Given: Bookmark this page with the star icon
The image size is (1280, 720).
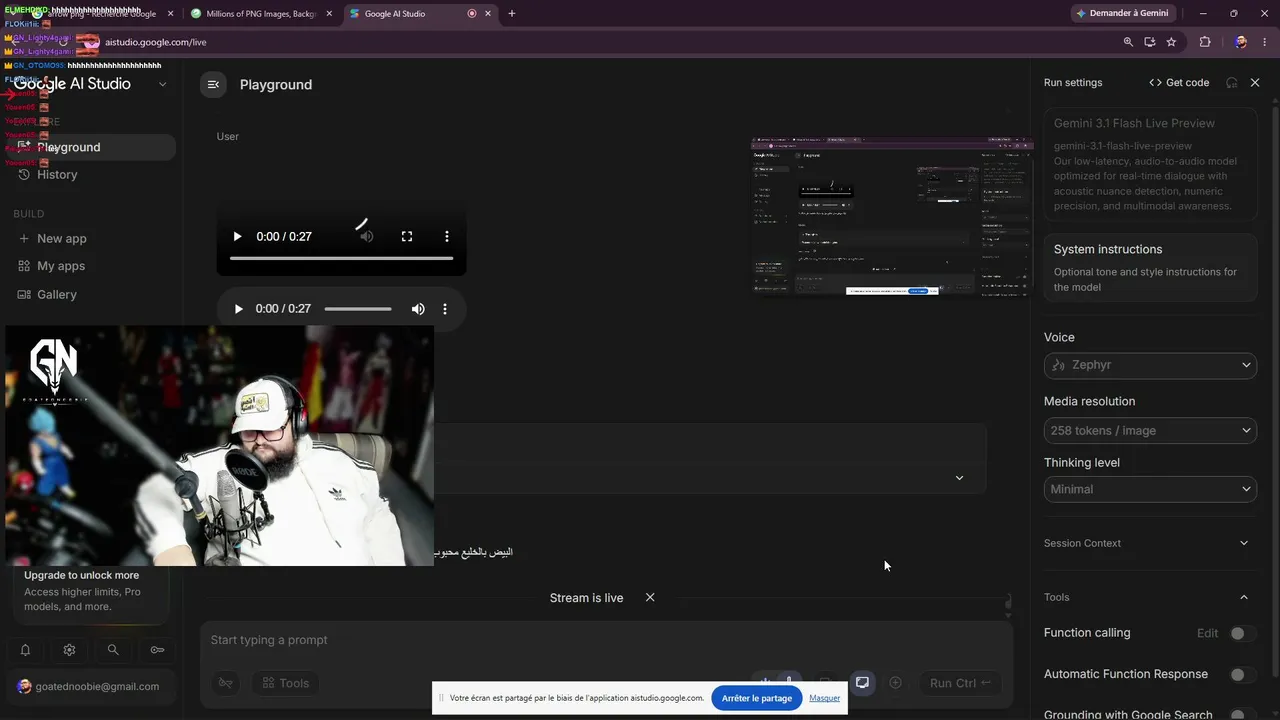Looking at the screenshot, I should click(x=1171, y=42).
